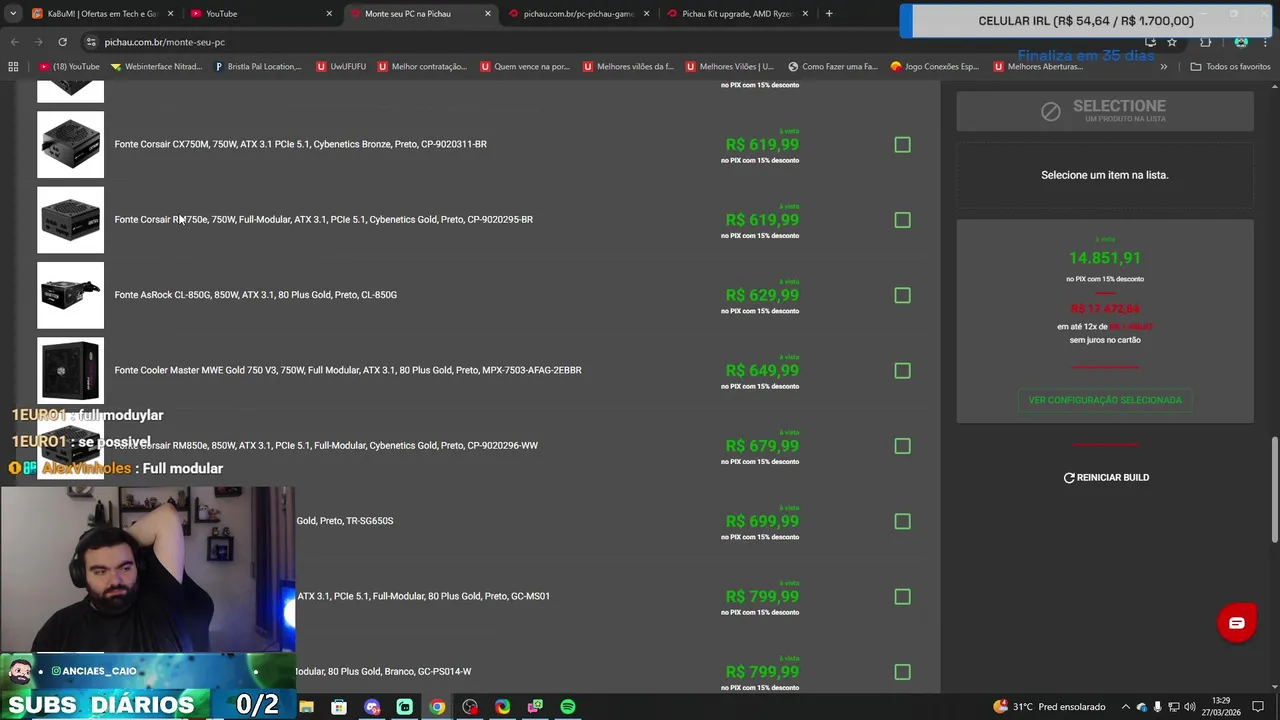The width and height of the screenshot is (1280, 720).
Task: Check the AsRock CL-850G power supply
Action: (902, 295)
